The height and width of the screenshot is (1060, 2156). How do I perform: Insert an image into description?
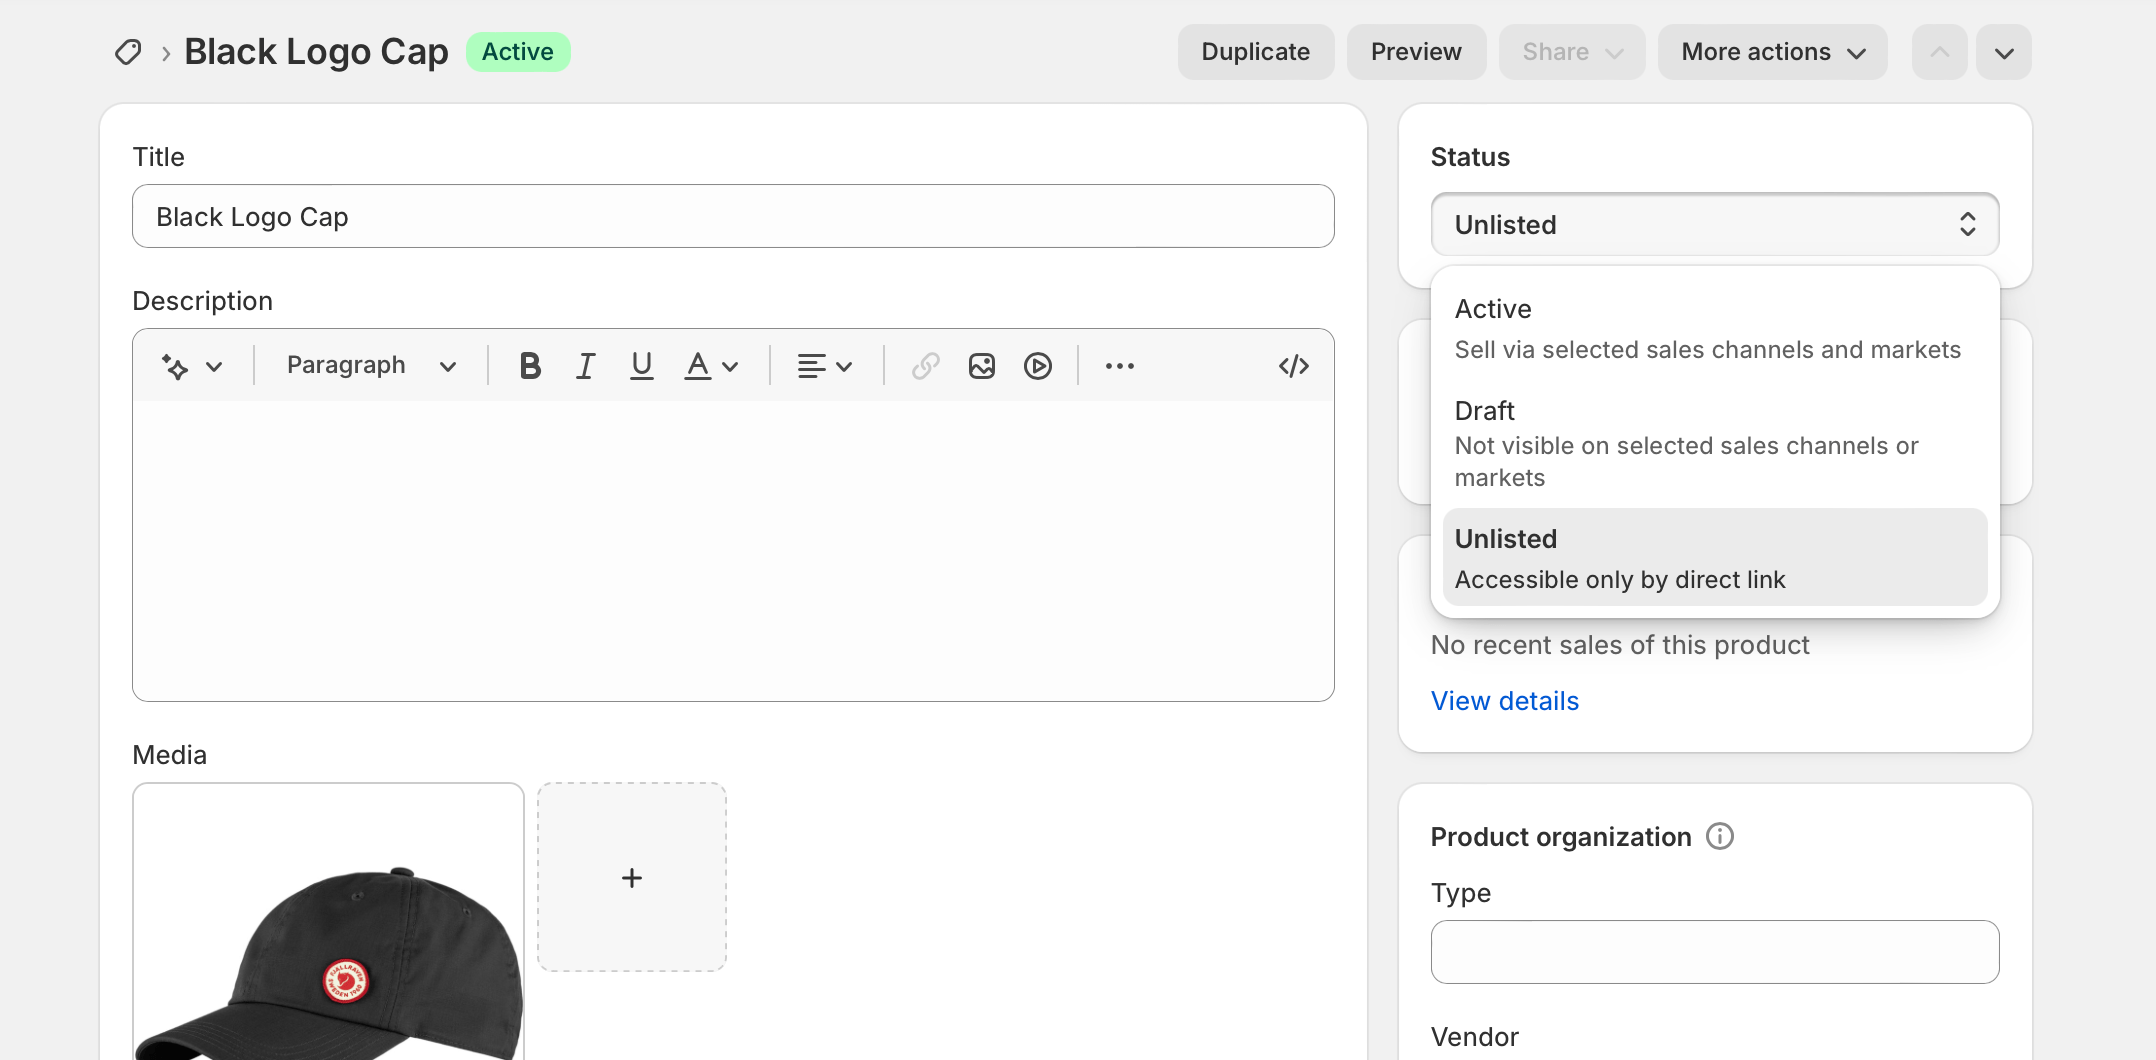[x=982, y=366]
